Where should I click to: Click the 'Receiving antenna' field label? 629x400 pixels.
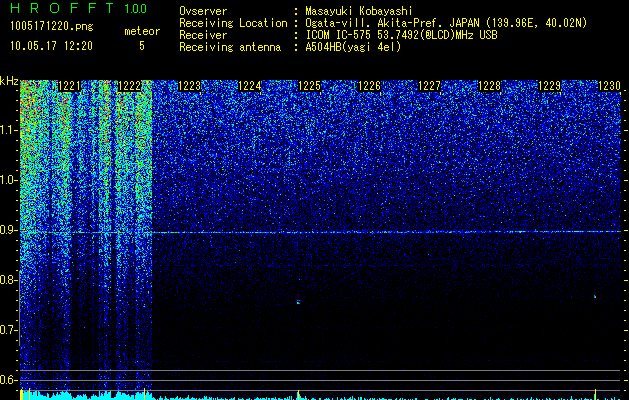coord(230,47)
